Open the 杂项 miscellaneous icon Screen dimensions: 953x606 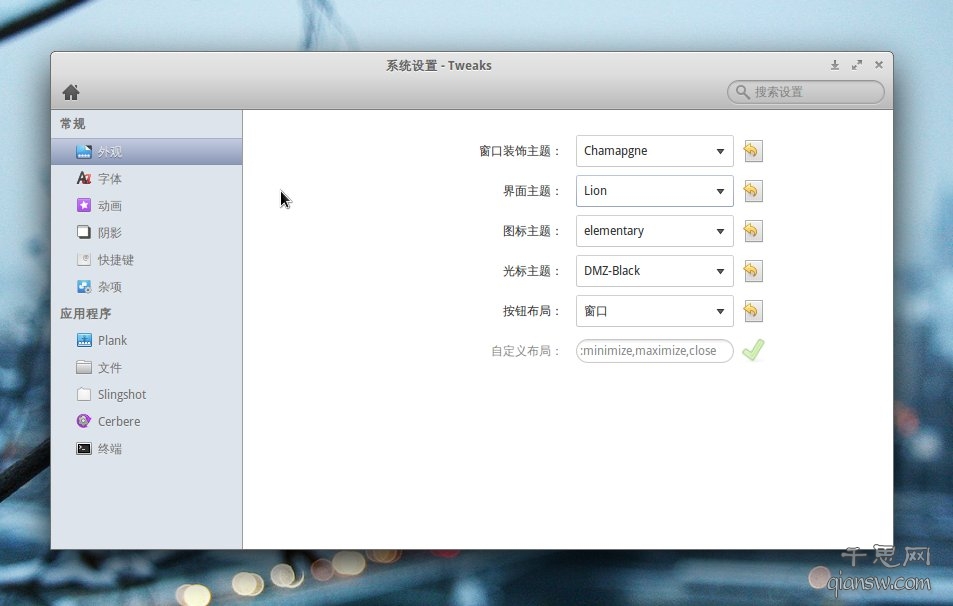(x=84, y=286)
